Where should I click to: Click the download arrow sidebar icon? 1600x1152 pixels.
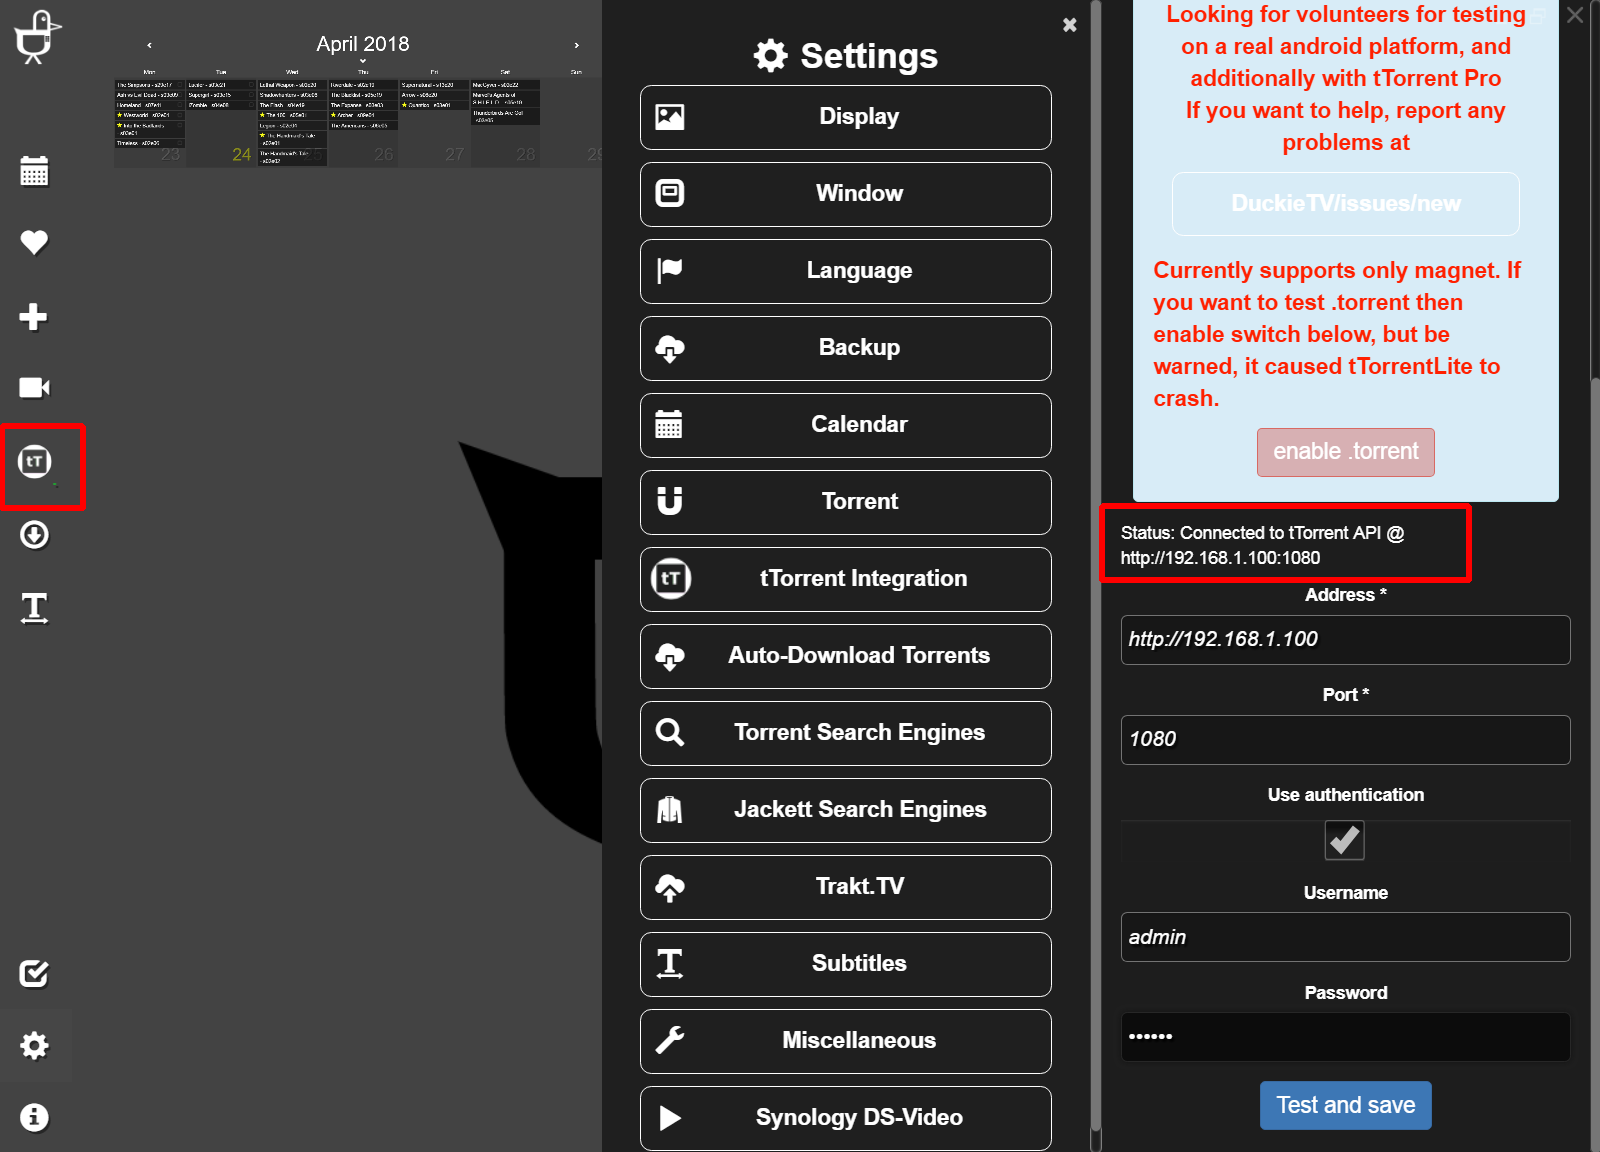click(35, 535)
